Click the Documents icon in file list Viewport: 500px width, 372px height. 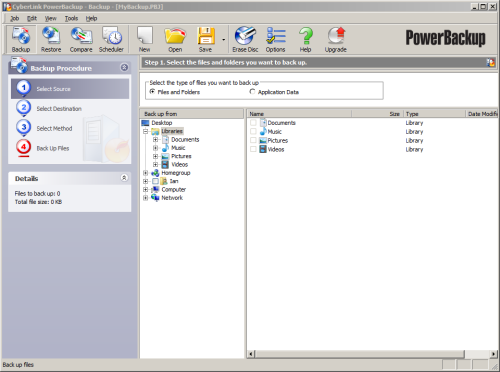click(263, 123)
